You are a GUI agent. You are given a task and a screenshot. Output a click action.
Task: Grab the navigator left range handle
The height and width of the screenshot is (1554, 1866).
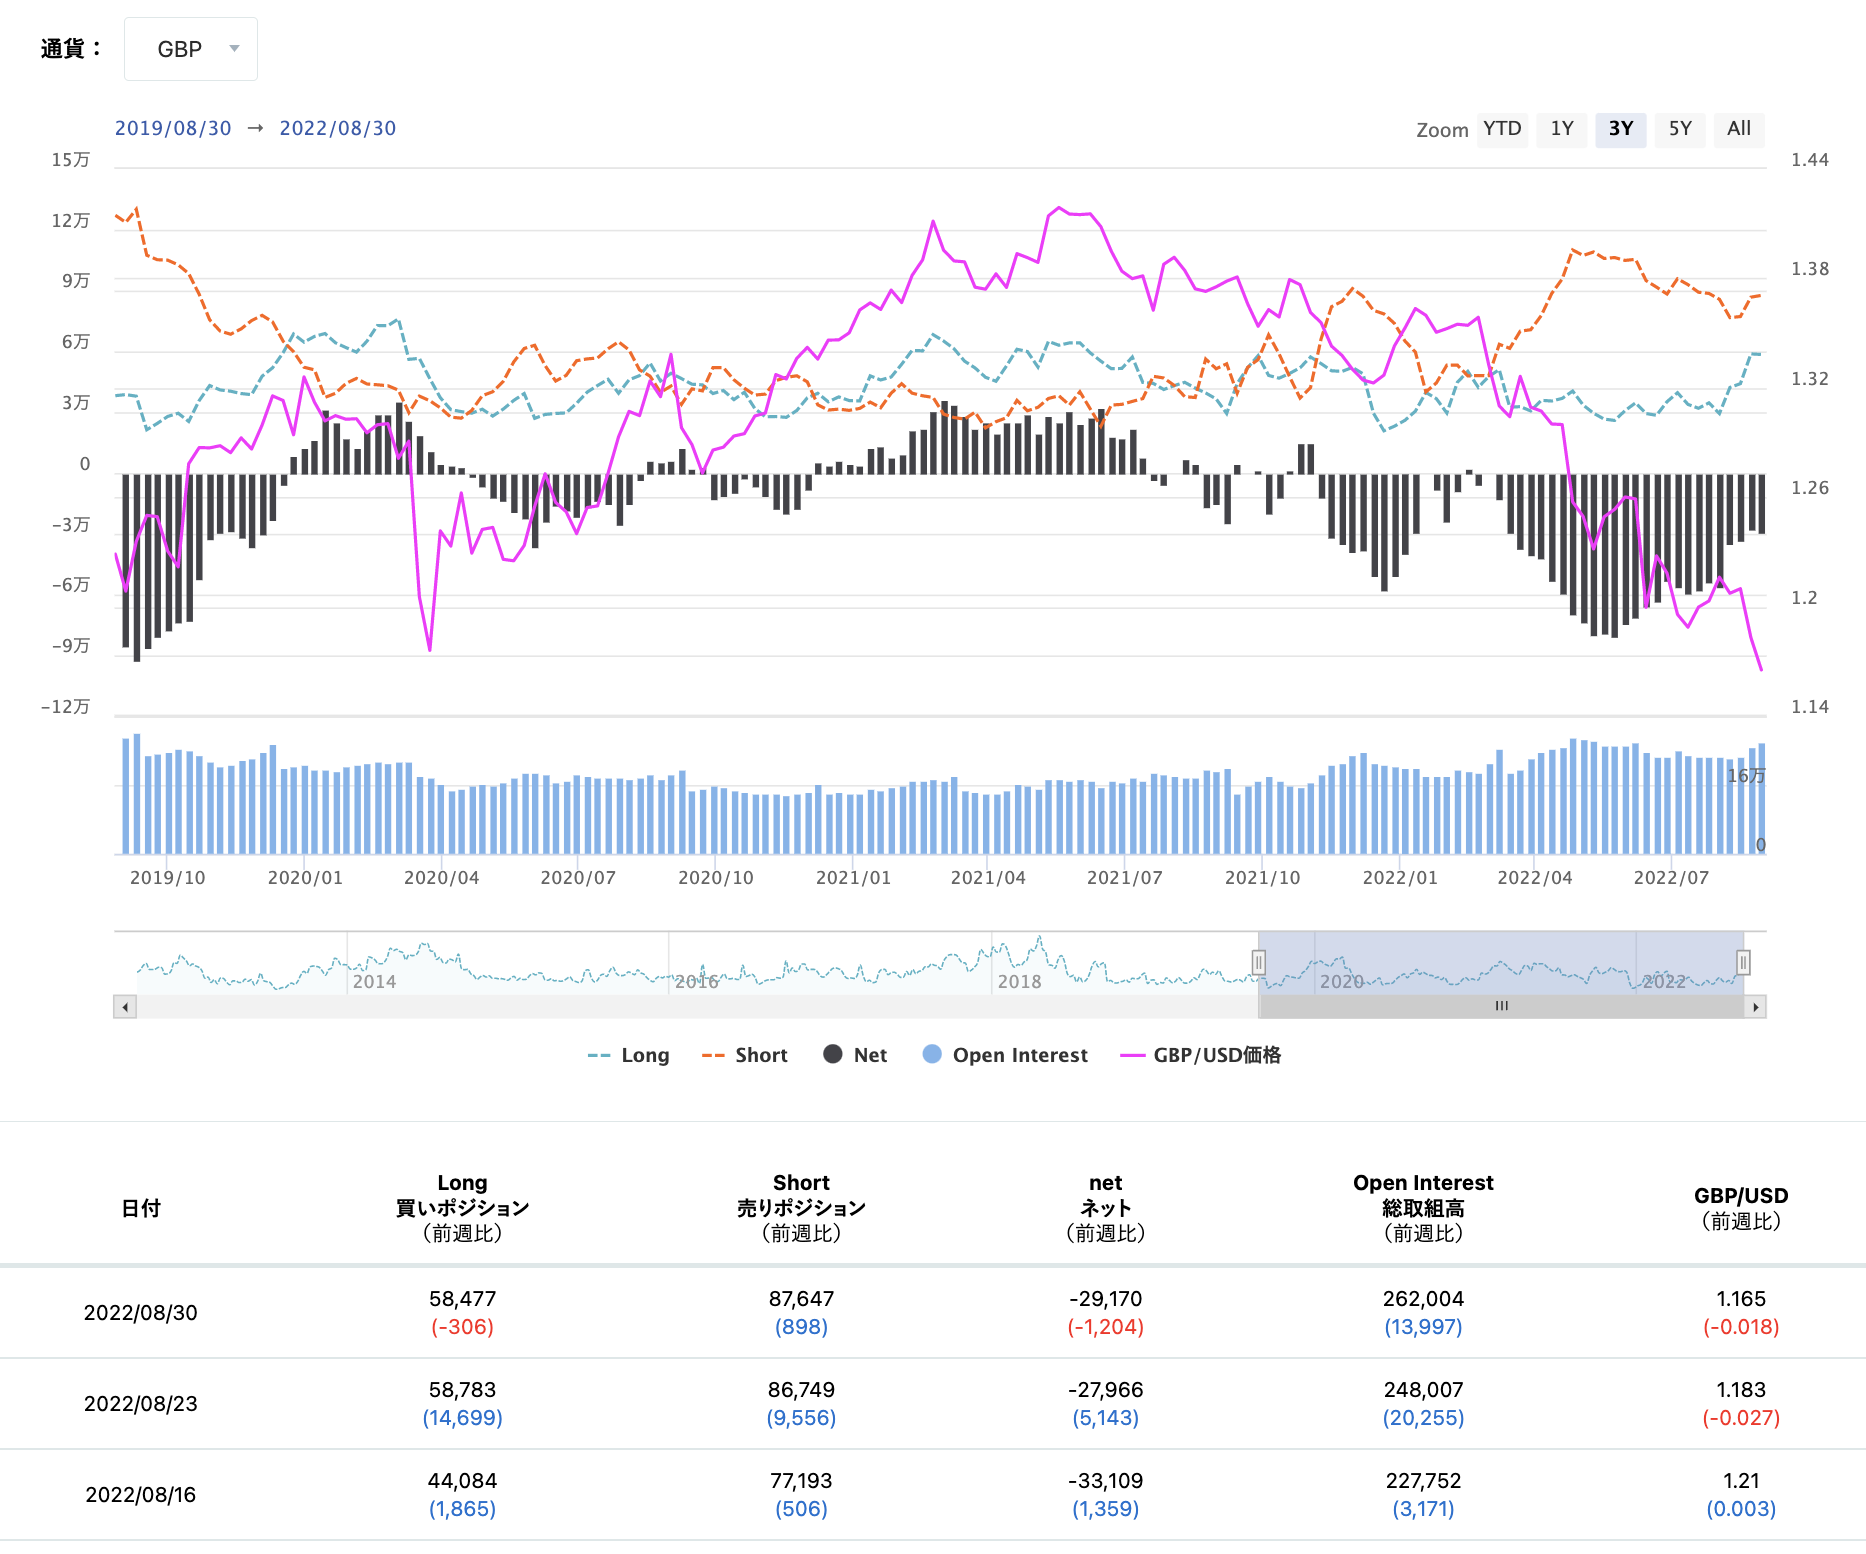pyautogui.click(x=1259, y=962)
